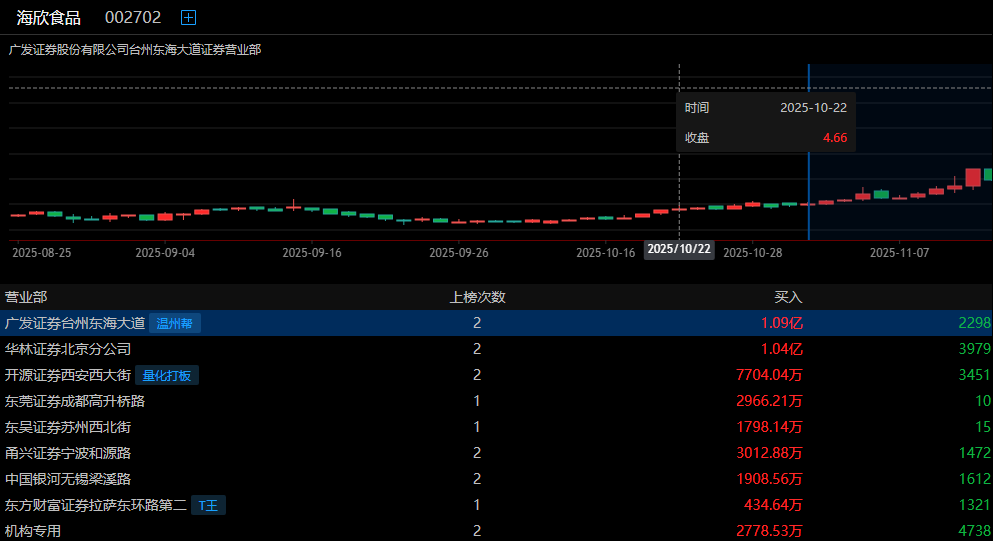Click the T王 tag
This screenshot has height=541, width=993.
[208, 506]
